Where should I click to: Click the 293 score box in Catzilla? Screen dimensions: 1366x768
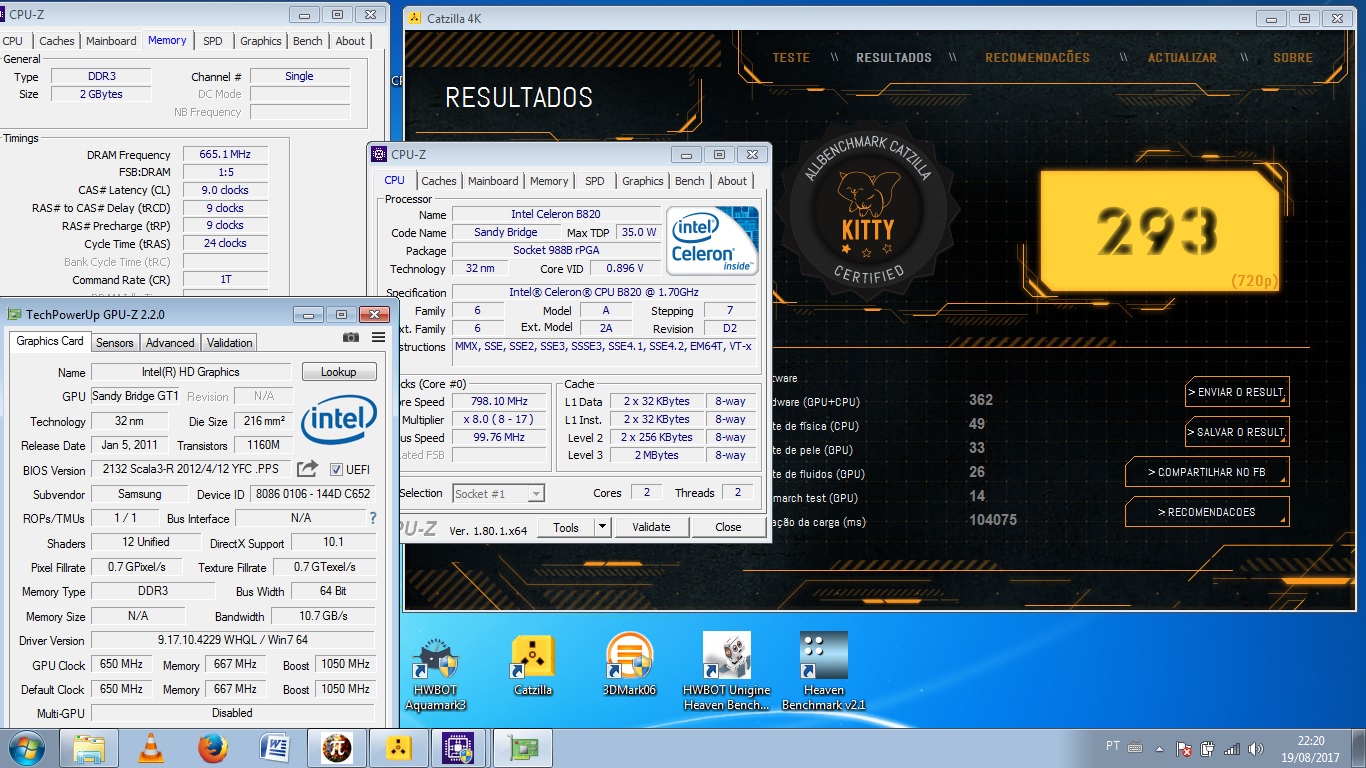1160,232
